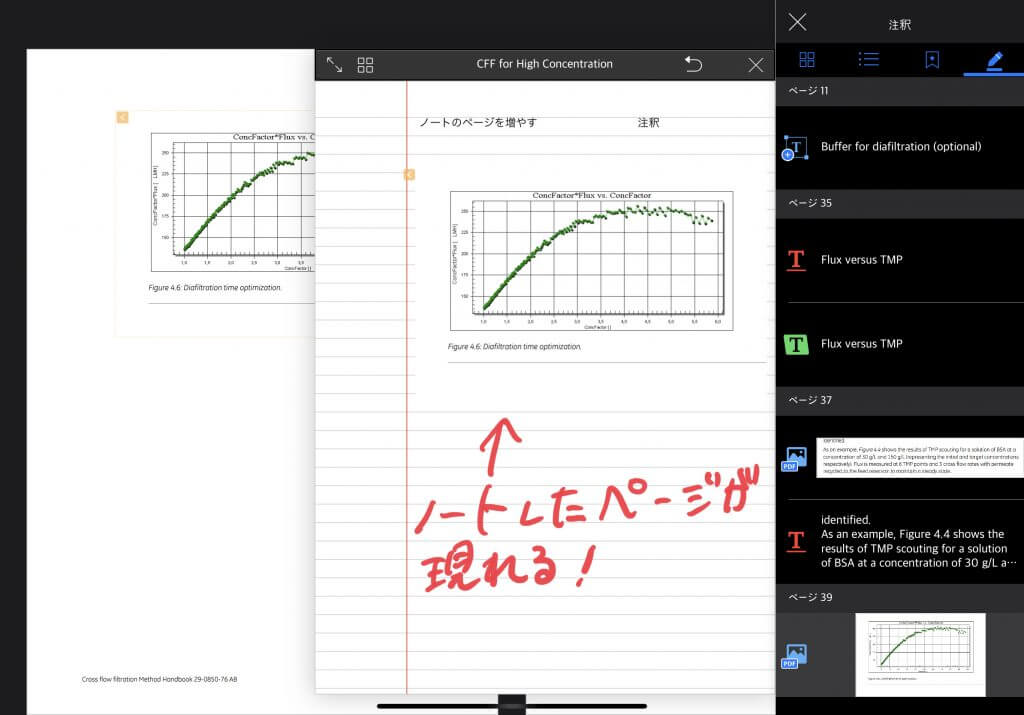Click the red T icon beside the 'identified.' annotation
This screenshot has width=1024, height=715.
[796, 541]
